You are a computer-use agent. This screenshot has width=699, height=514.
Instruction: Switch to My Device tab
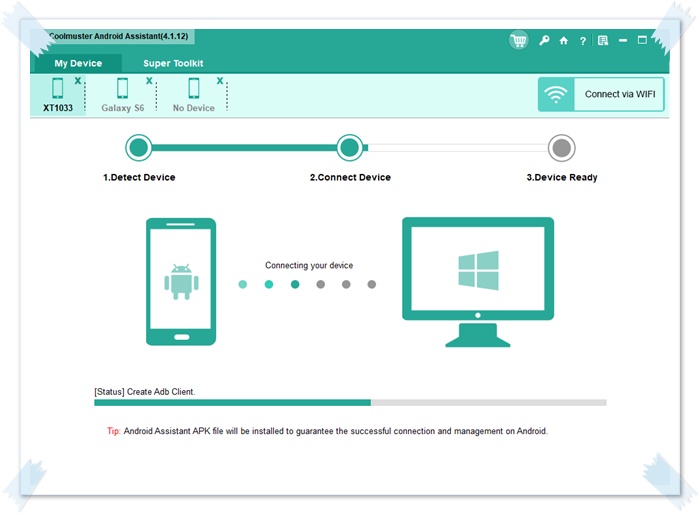(78, 63)
